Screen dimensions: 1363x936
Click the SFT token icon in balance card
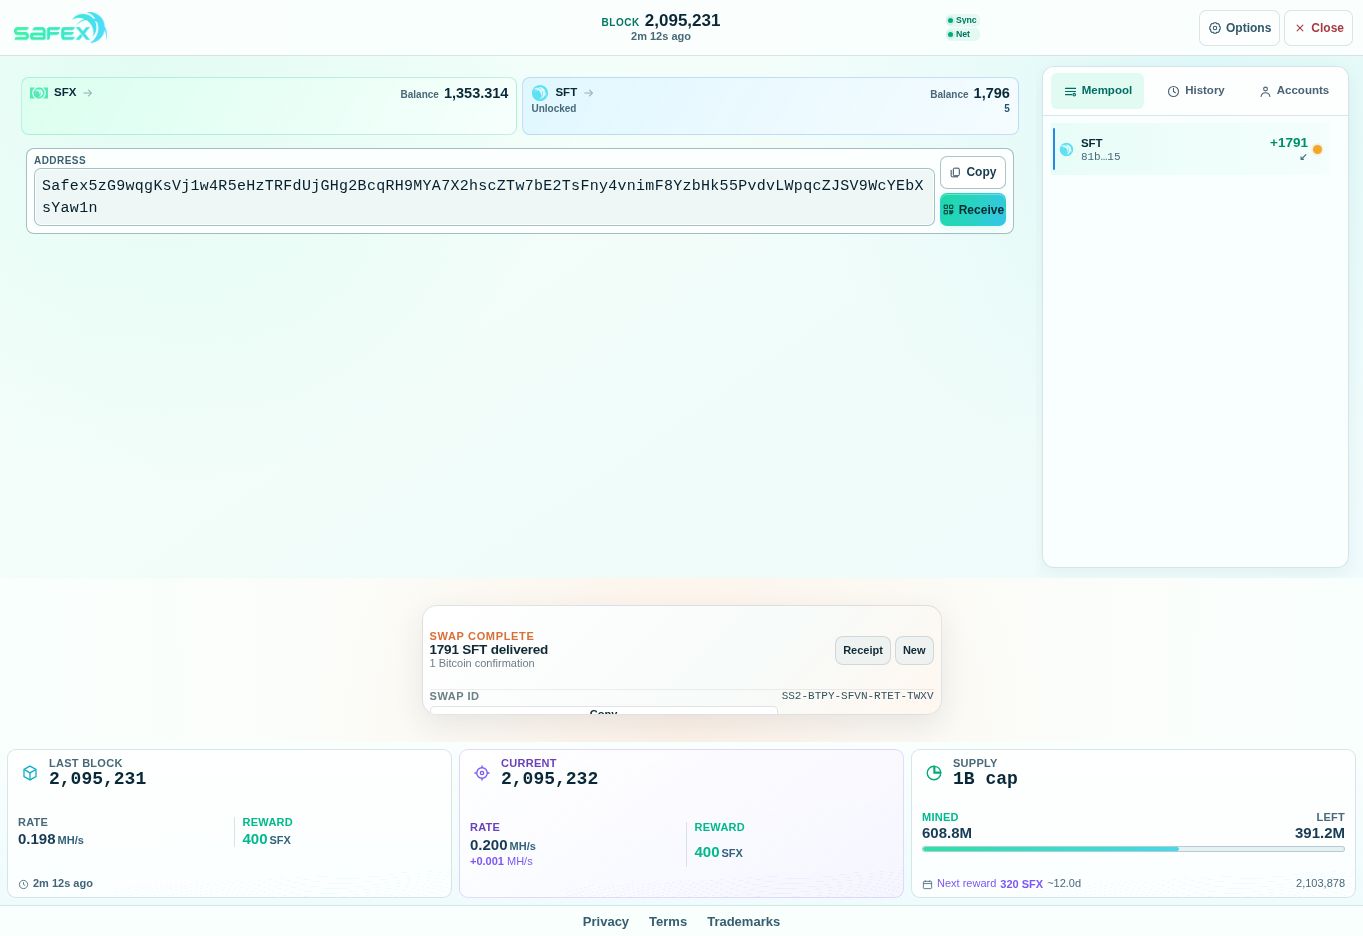click(x=540, y=93)
